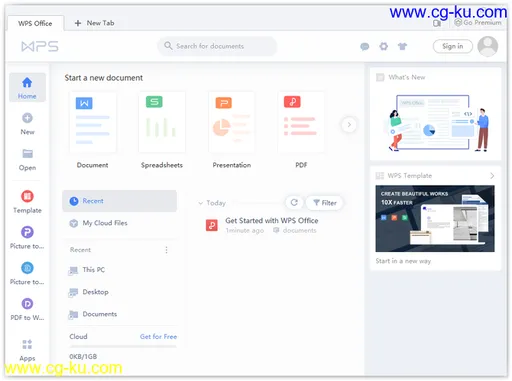This screenshot has height=381, width=512.
Task: Click the Go Premium link
Action: (x=478, y=23)
